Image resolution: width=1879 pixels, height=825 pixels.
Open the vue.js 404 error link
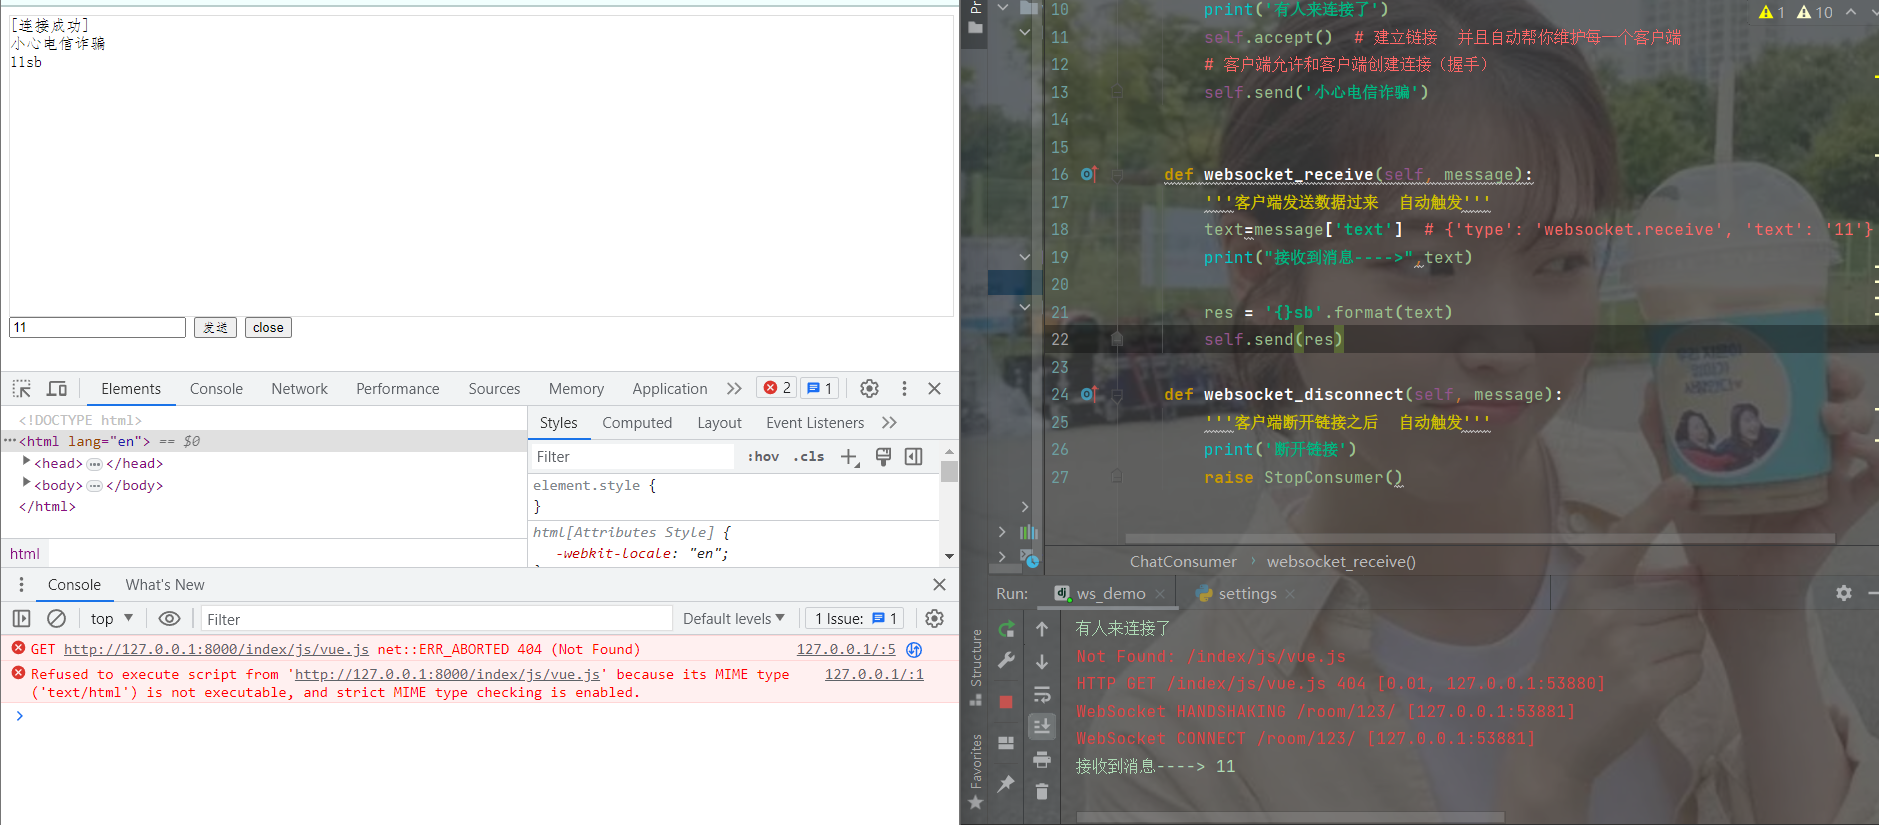pyautogui.click(x=216, y=650)
